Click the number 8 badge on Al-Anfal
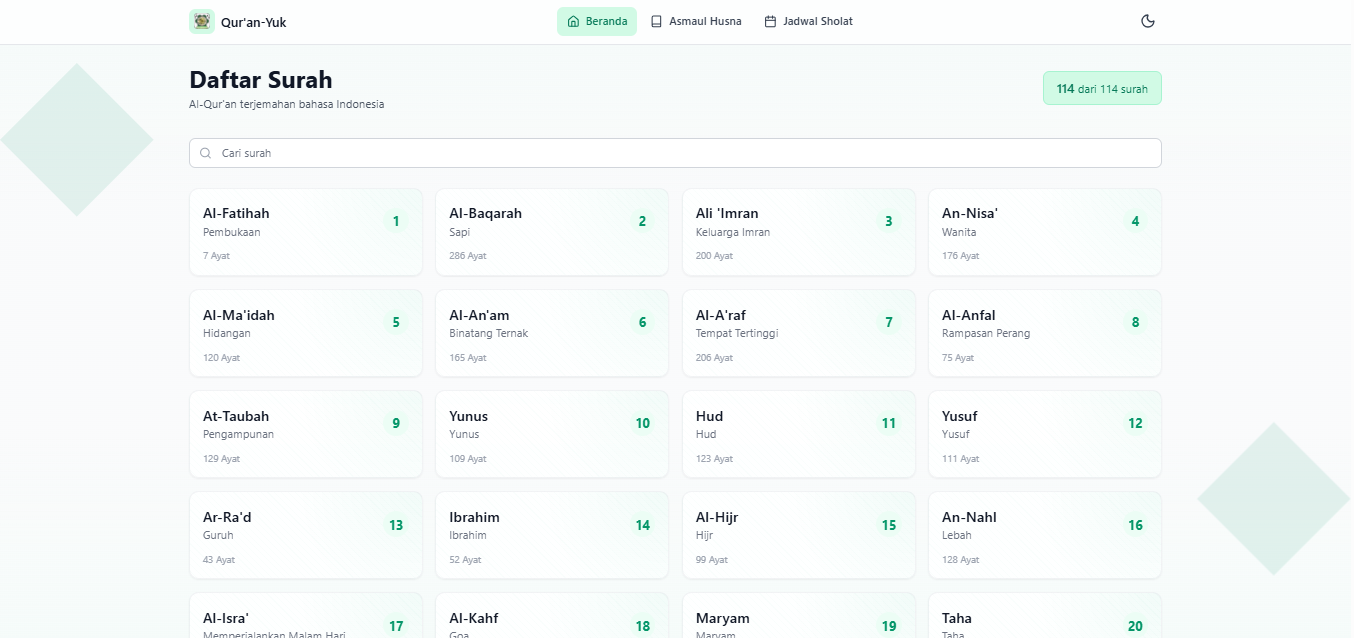1354x638 pixels. 1135,322
